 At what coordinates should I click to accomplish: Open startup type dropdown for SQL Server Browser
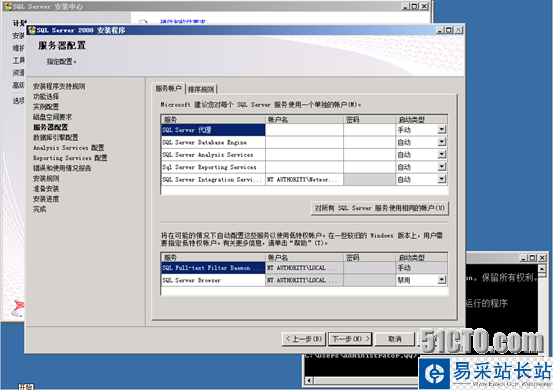[x=442, y=280]
